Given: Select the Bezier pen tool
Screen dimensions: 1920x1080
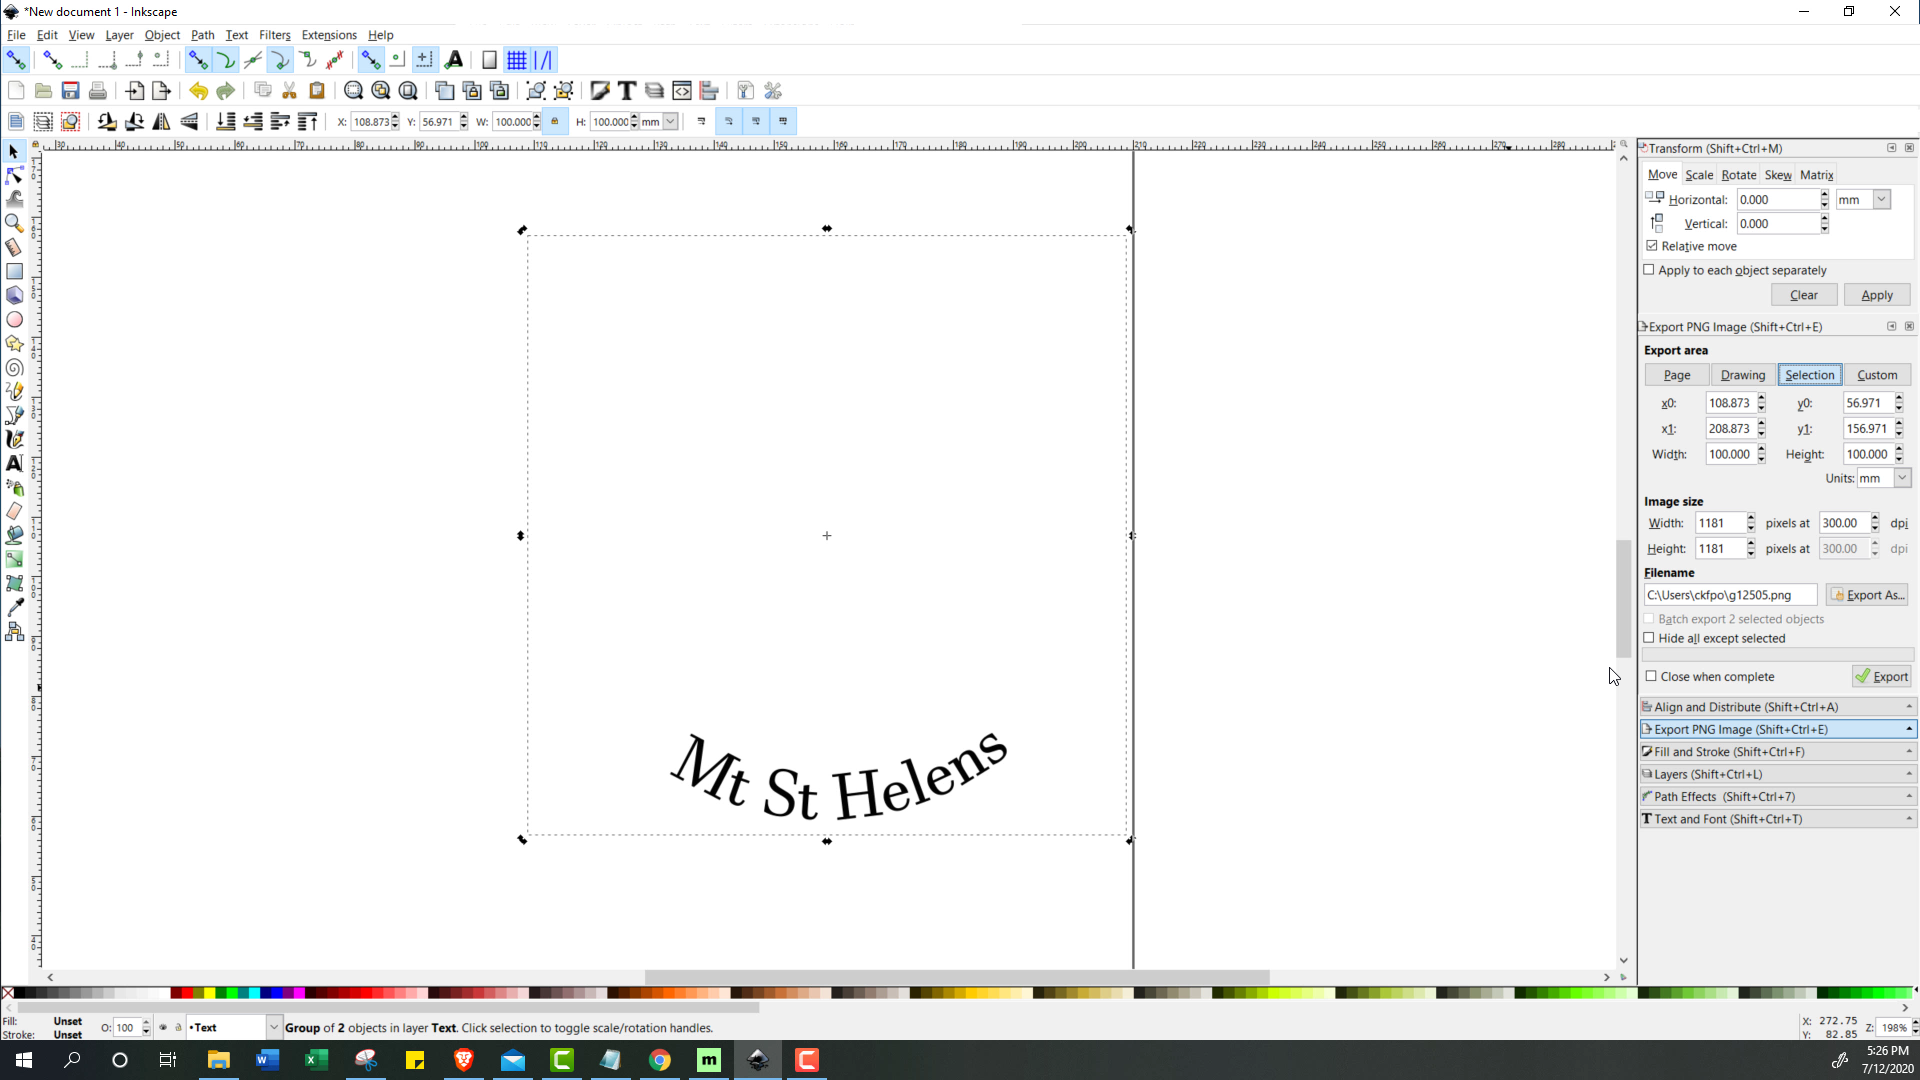Looking at the screenshot, I should tap(15, 415).
